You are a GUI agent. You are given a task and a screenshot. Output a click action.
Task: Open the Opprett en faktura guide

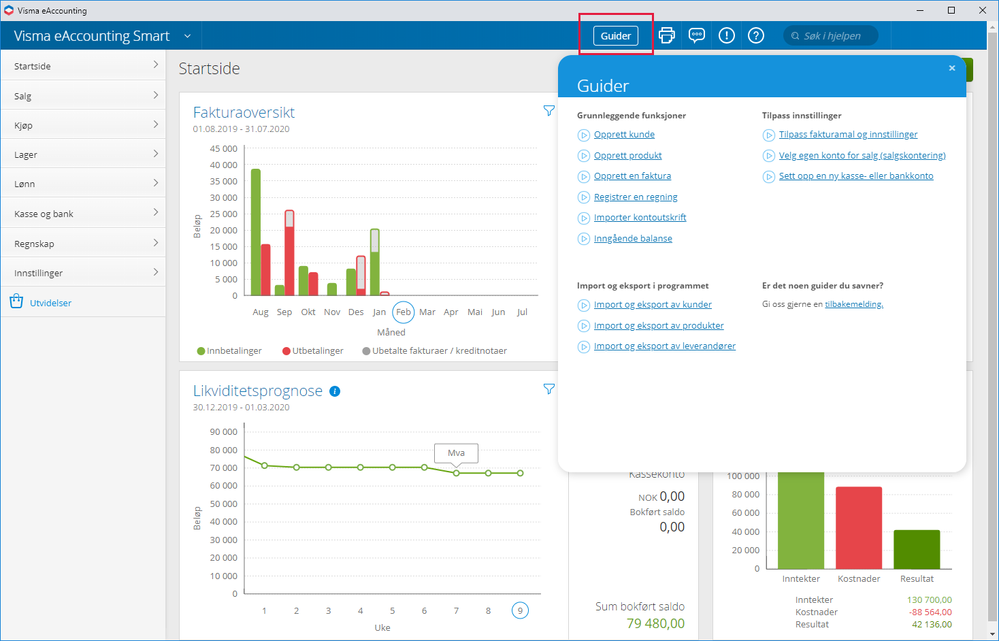632,176
